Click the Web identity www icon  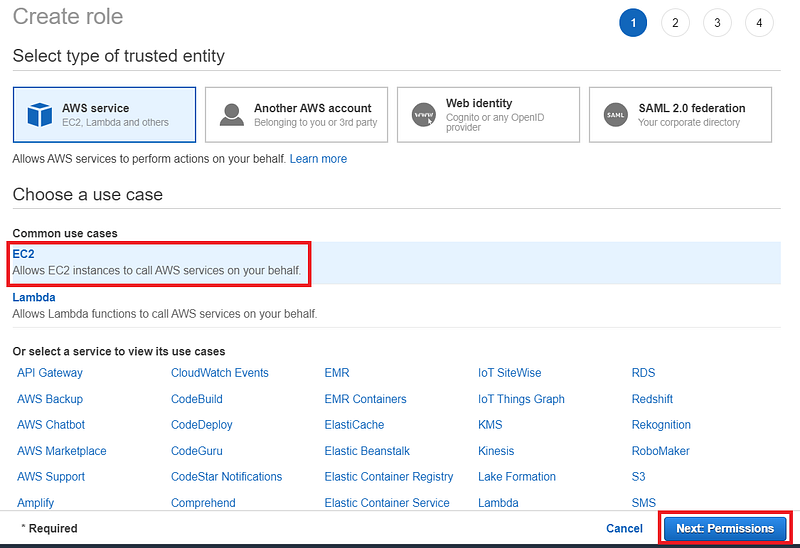pos(424,114)
